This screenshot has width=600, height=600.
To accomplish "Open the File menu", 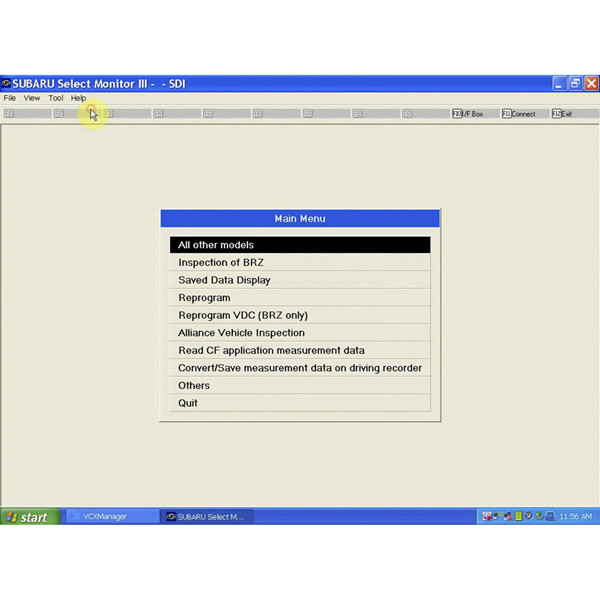I will tap(10, 98).
